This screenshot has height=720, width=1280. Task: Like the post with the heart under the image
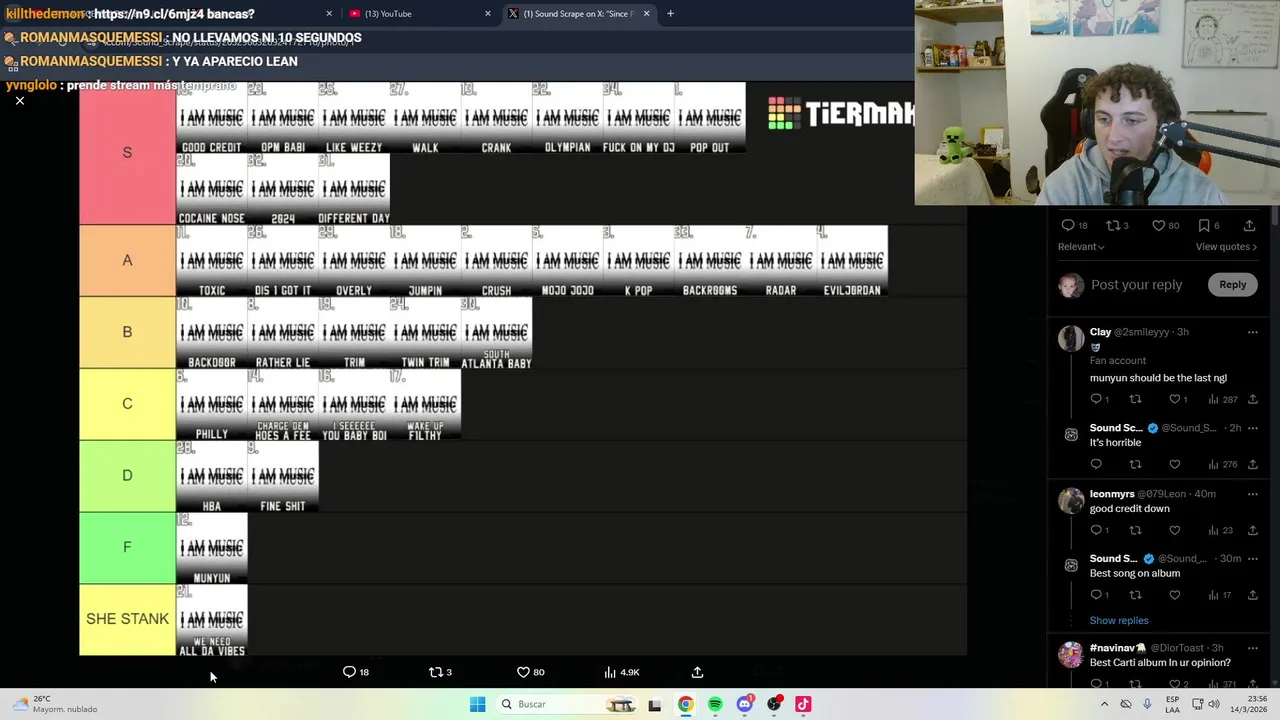coord(523,672)
